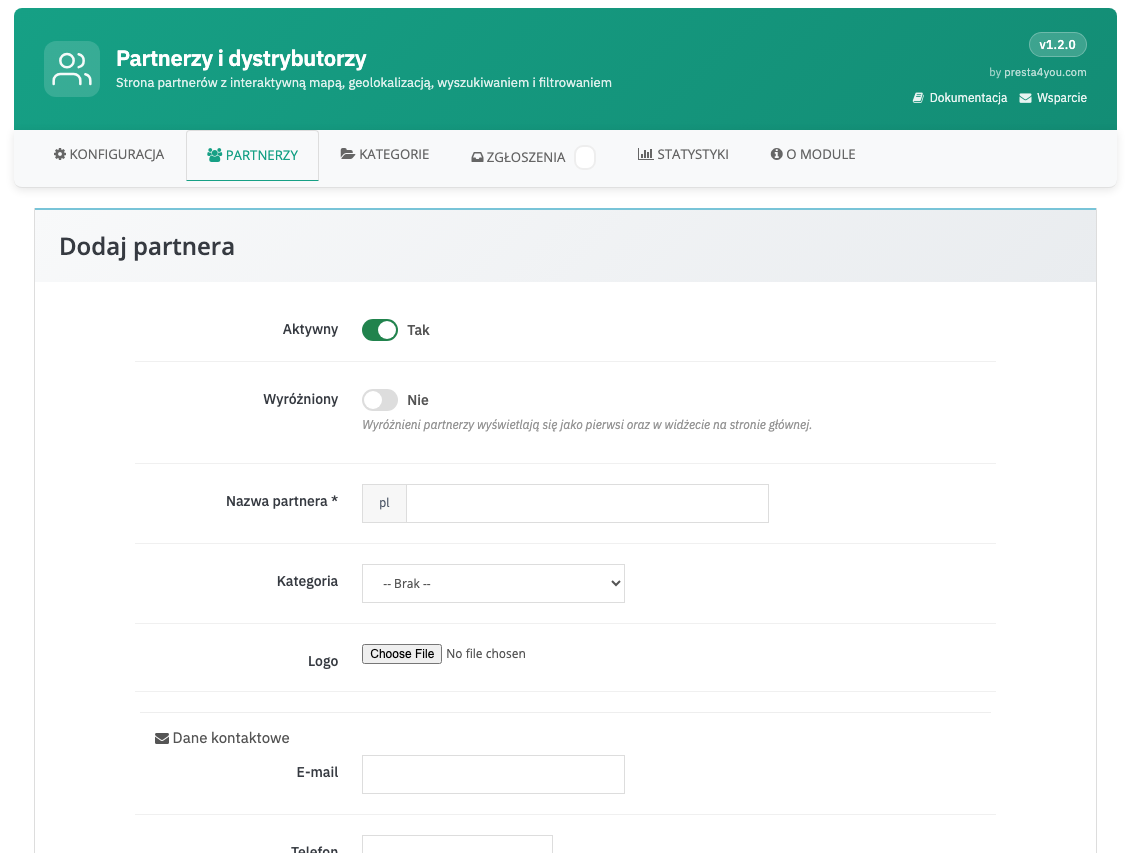This screenshot has width=1128, height=853.
Task: Click the 'Dodaj partnera' heading
Action: point(147,246)
